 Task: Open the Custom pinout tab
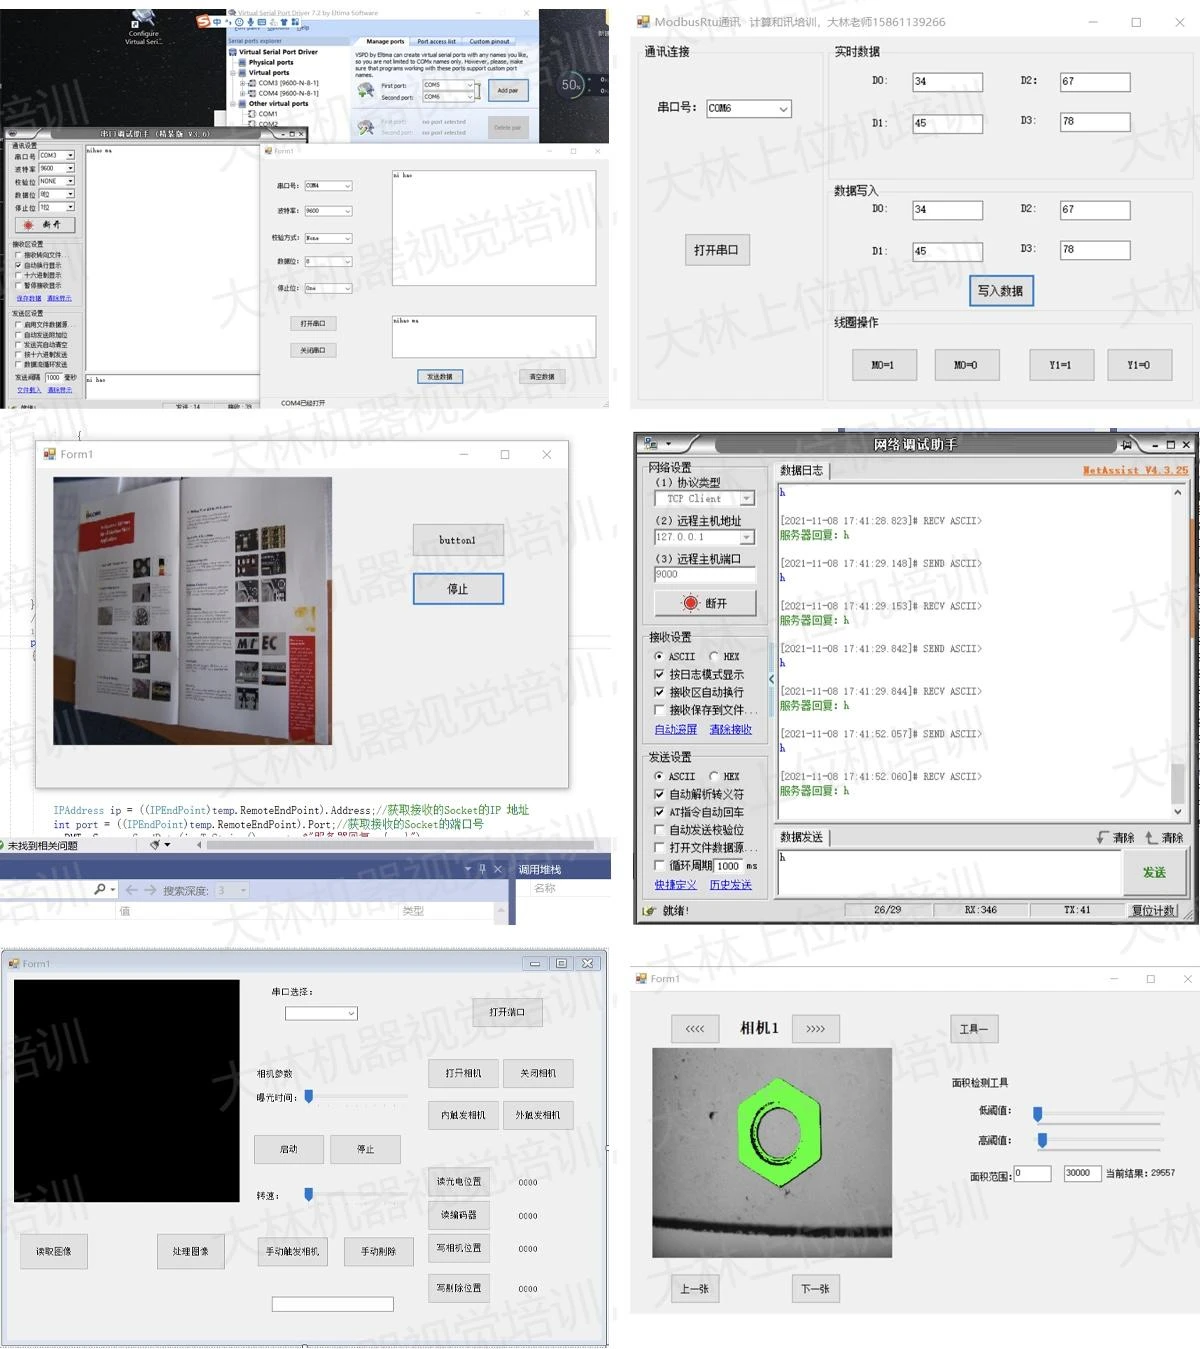489,42
